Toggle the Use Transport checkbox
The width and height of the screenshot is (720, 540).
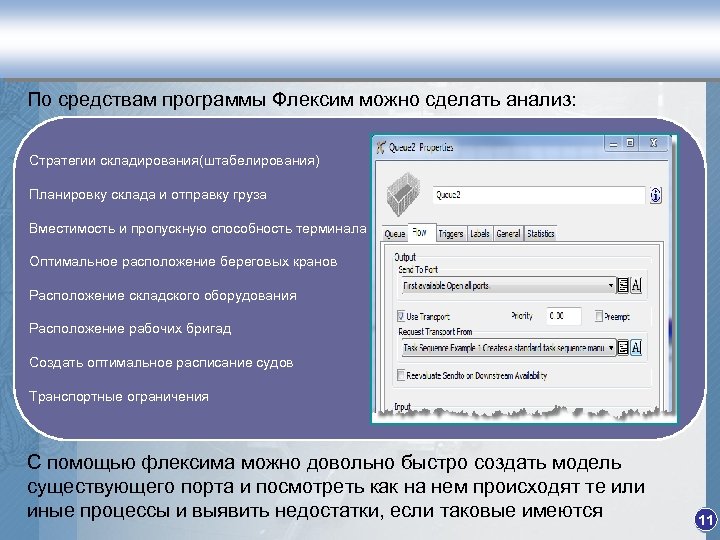click(x=401, y=316)
